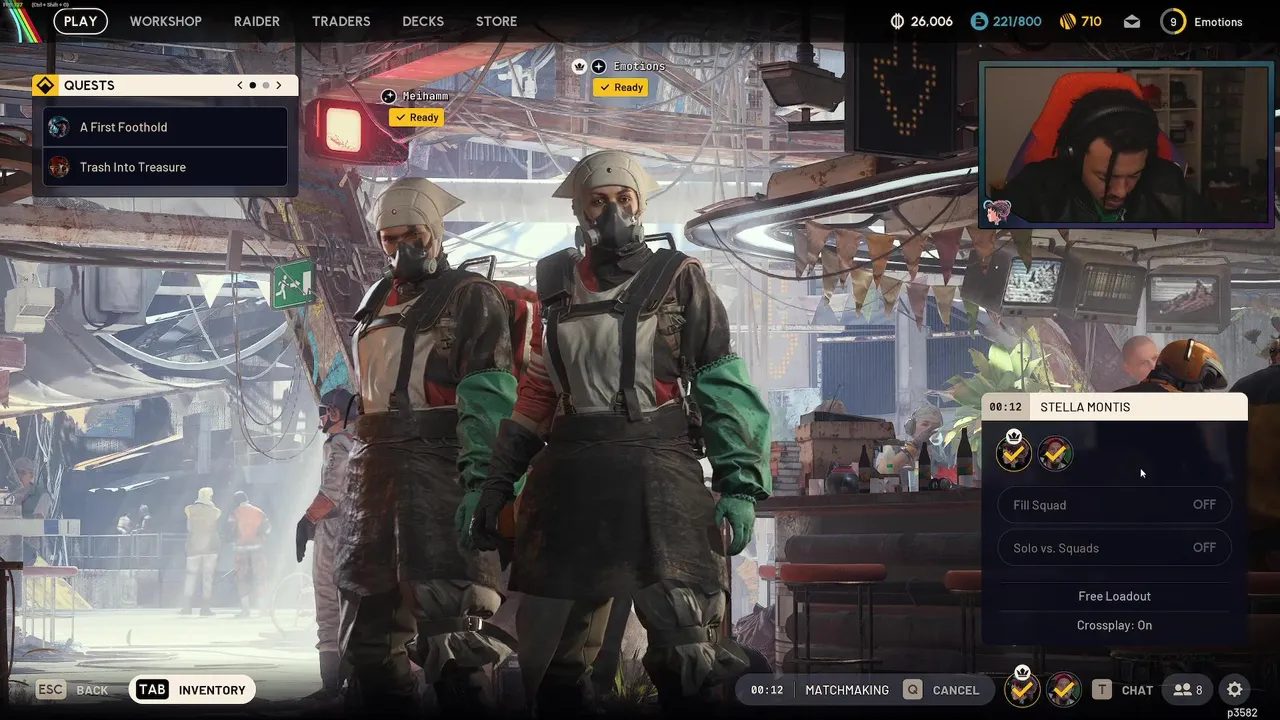
Task: Click Meihamm's Ready status badge
Action: coord(417,117)
